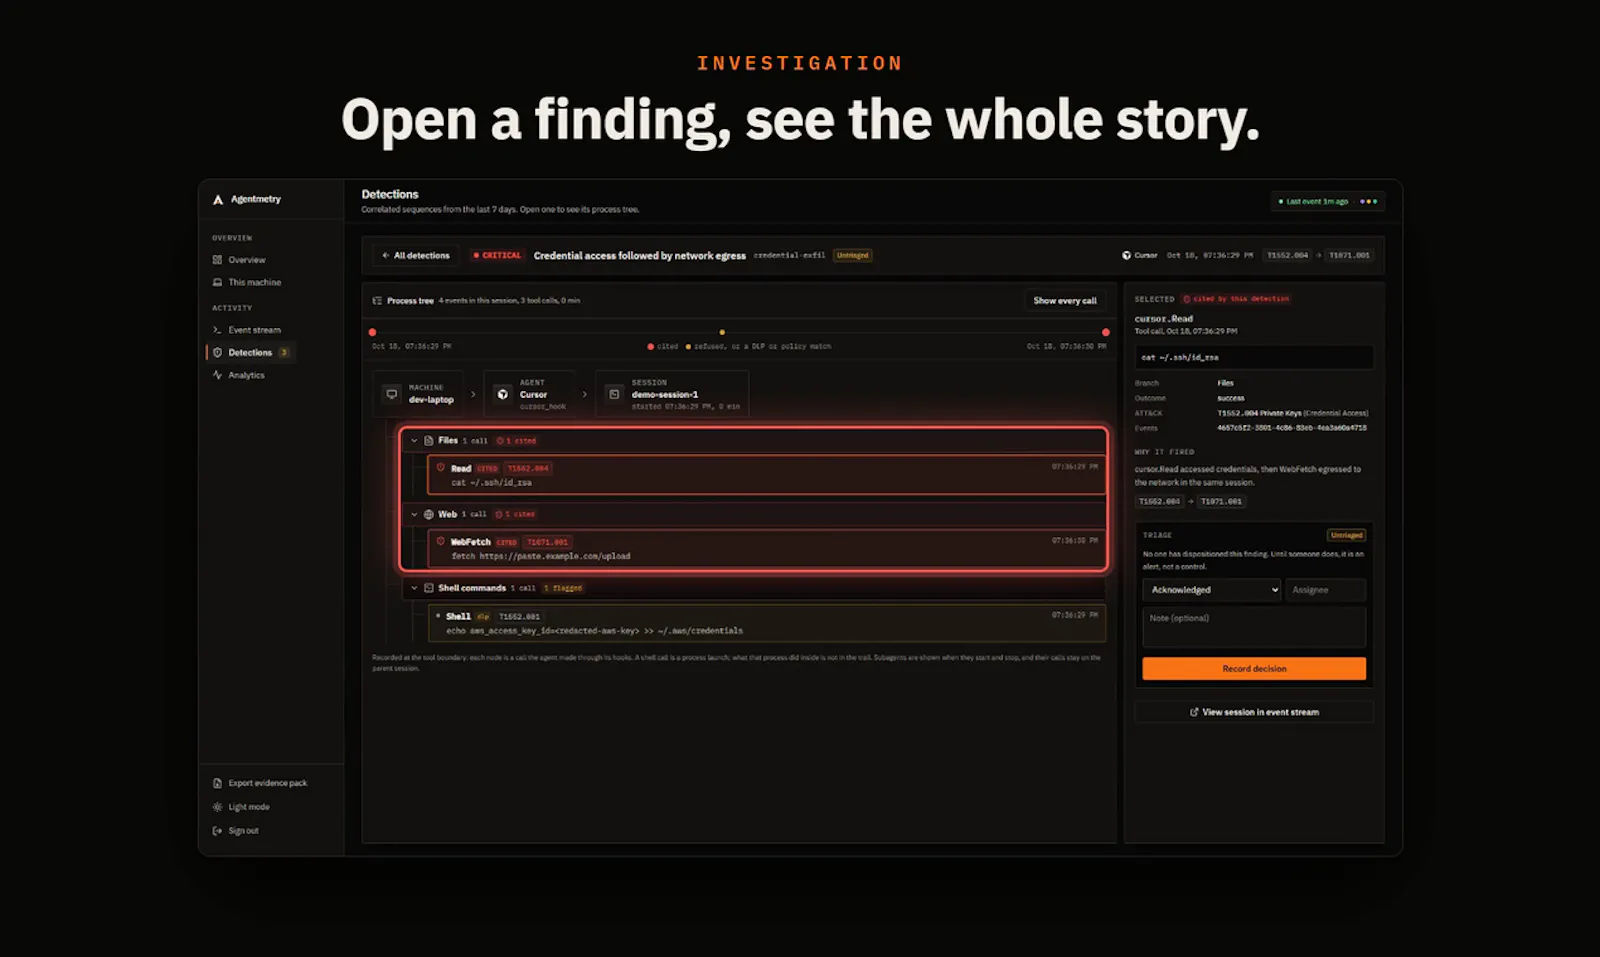The height and width of the screenshot is (957, 1600).
Task: Select the Shell echo aws credentials call
Action: (767, 623)
